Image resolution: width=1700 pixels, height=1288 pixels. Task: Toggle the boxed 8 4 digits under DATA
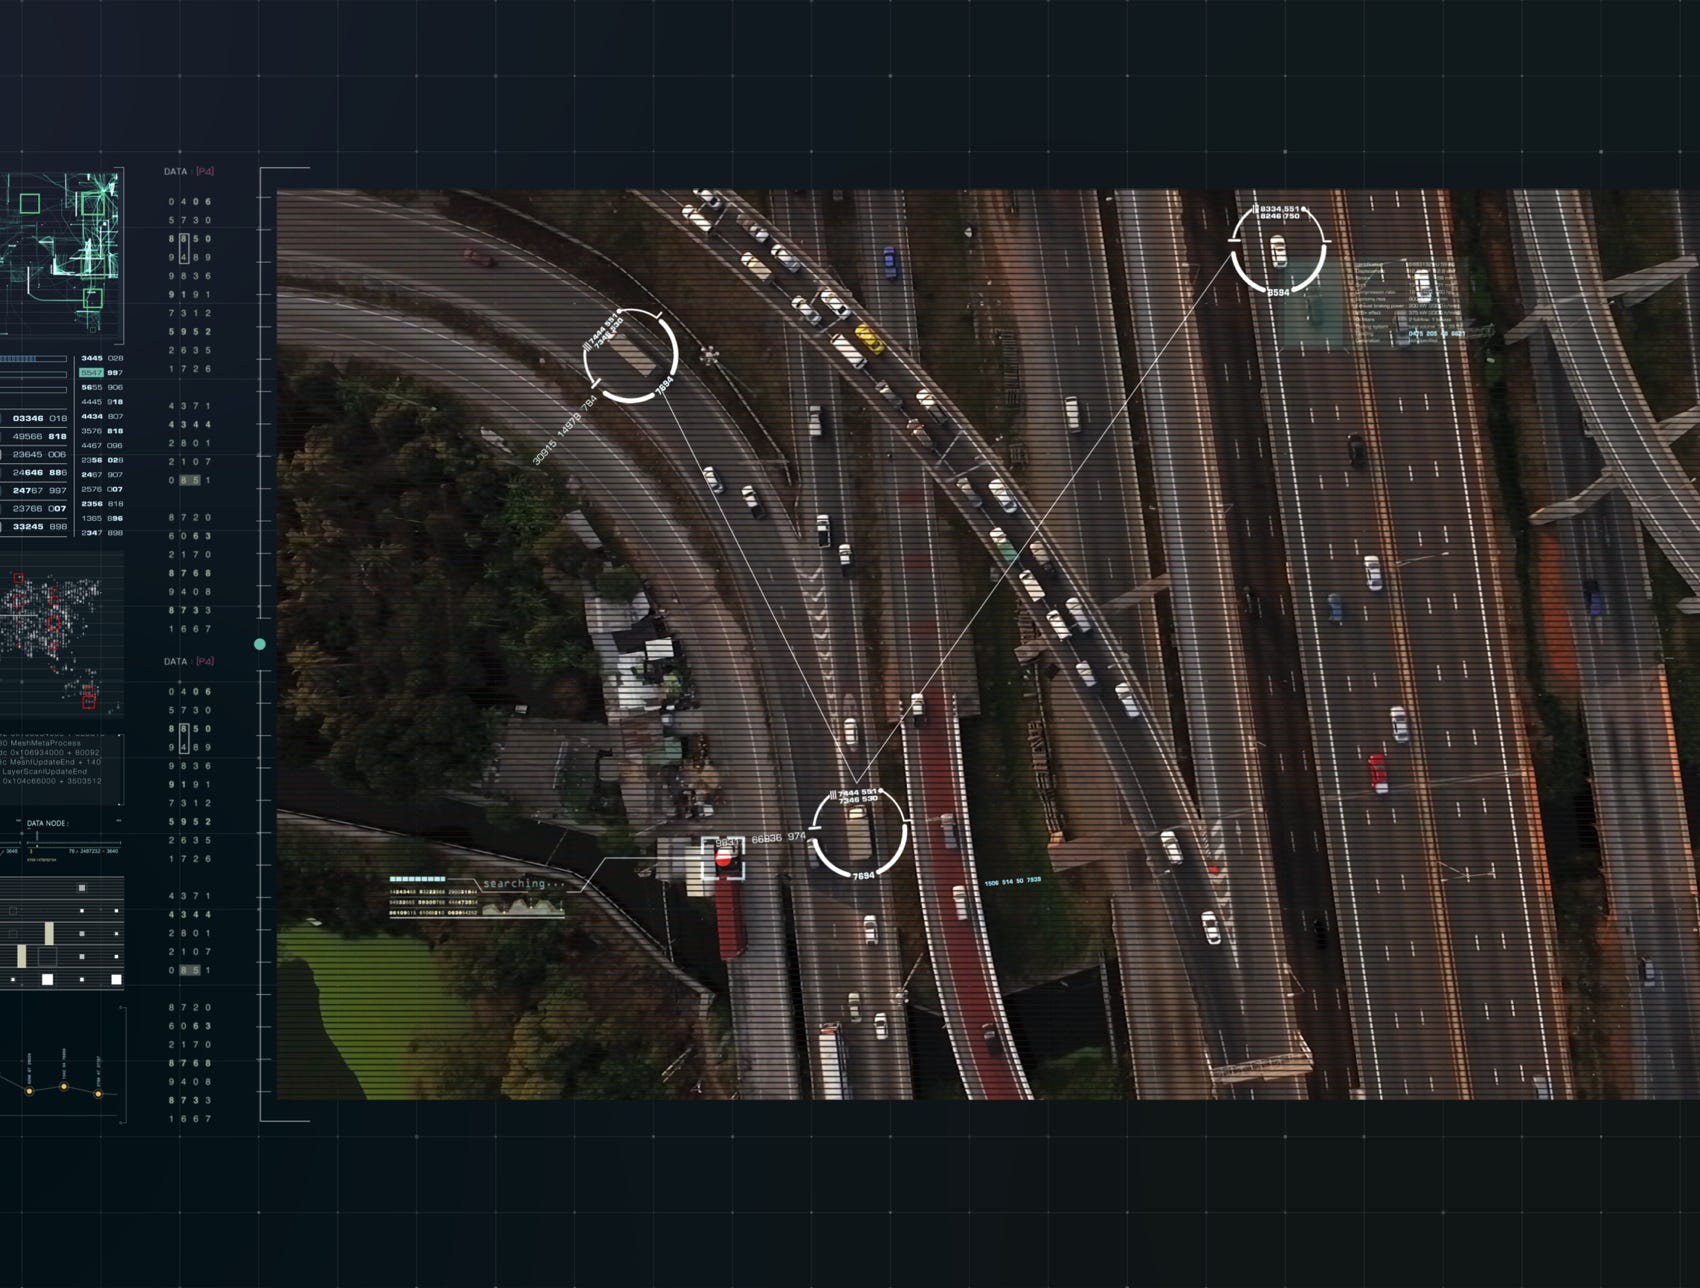point(184,248)
